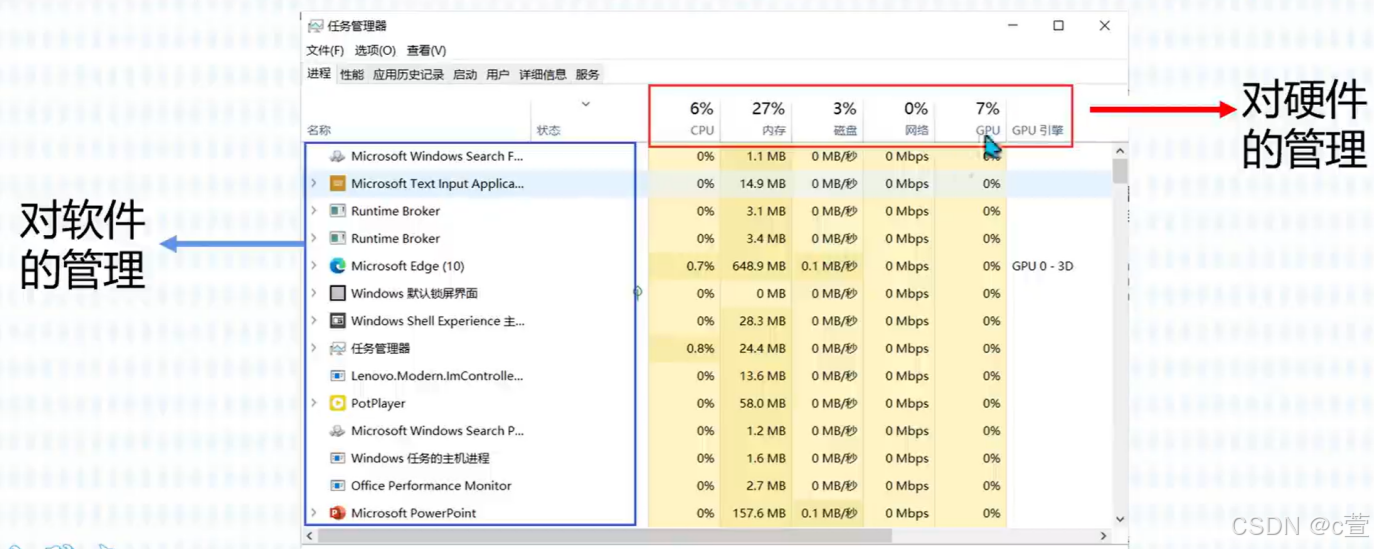Click the vertical scrollbar thumb

[1120, 172]
